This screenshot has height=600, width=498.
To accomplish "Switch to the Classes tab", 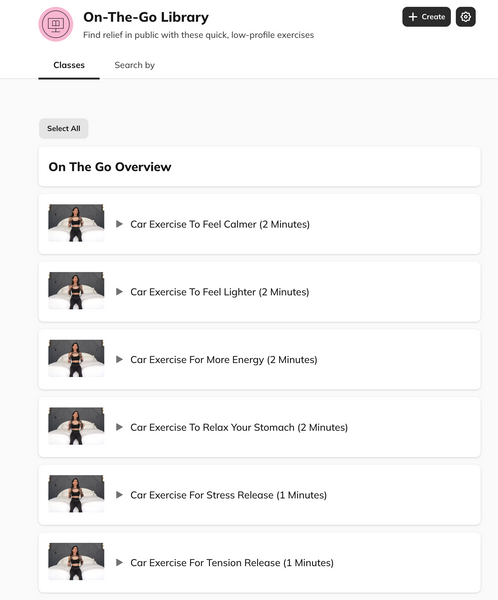I will click(x=69, y=65).
